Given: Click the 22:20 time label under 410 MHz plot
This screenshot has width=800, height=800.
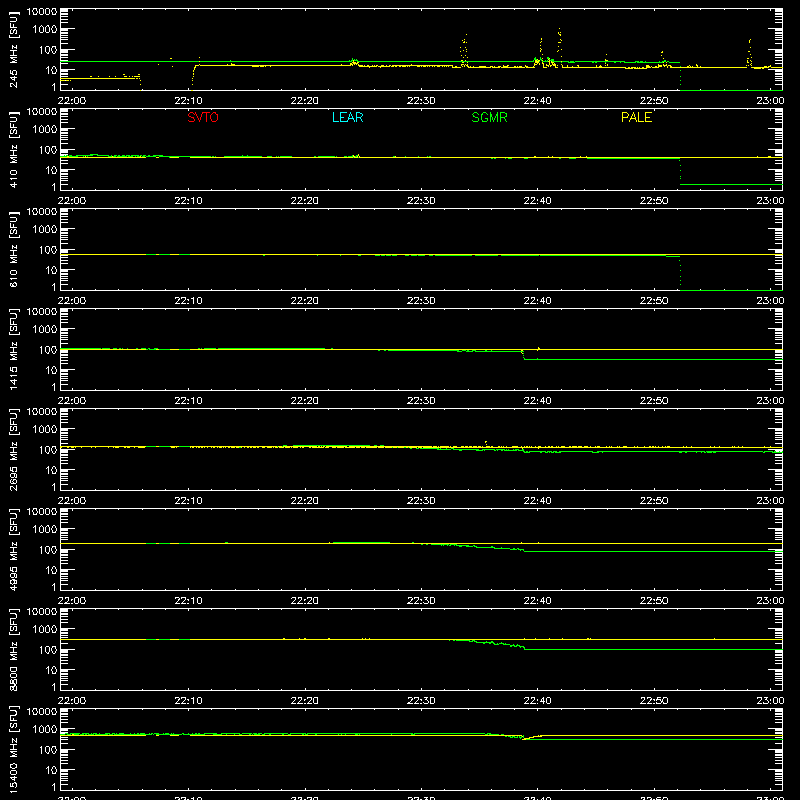Looking at the screenshot, I should (305, 201).
